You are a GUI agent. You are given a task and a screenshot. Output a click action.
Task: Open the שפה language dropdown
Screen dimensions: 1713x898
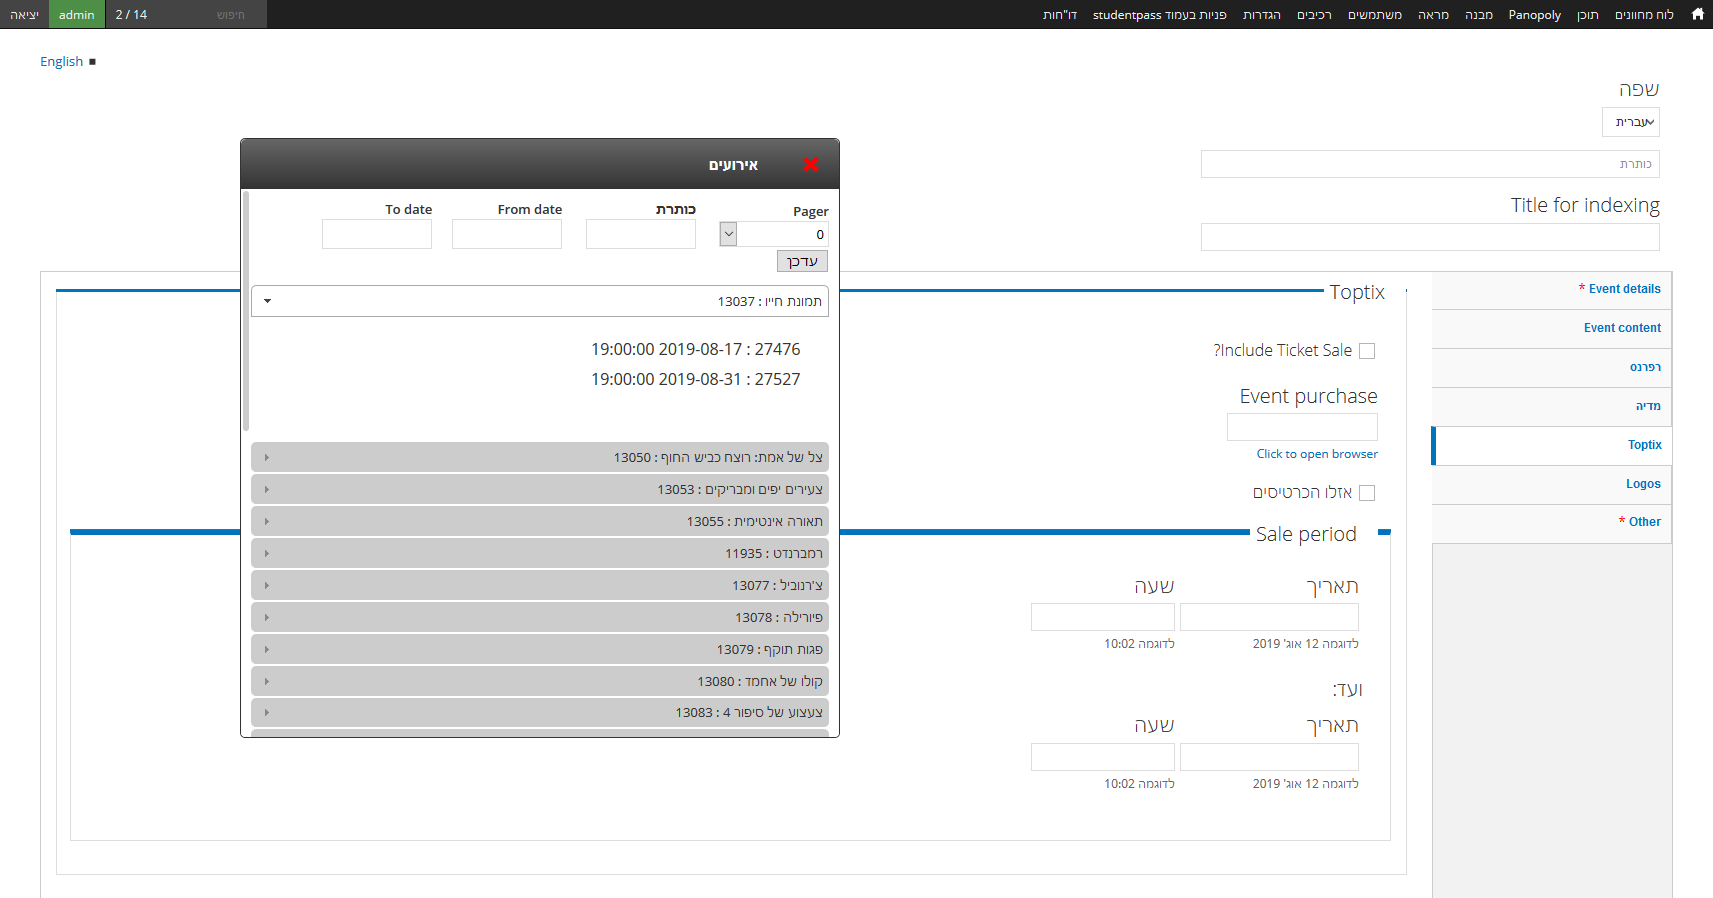[x=1630, y=122]
